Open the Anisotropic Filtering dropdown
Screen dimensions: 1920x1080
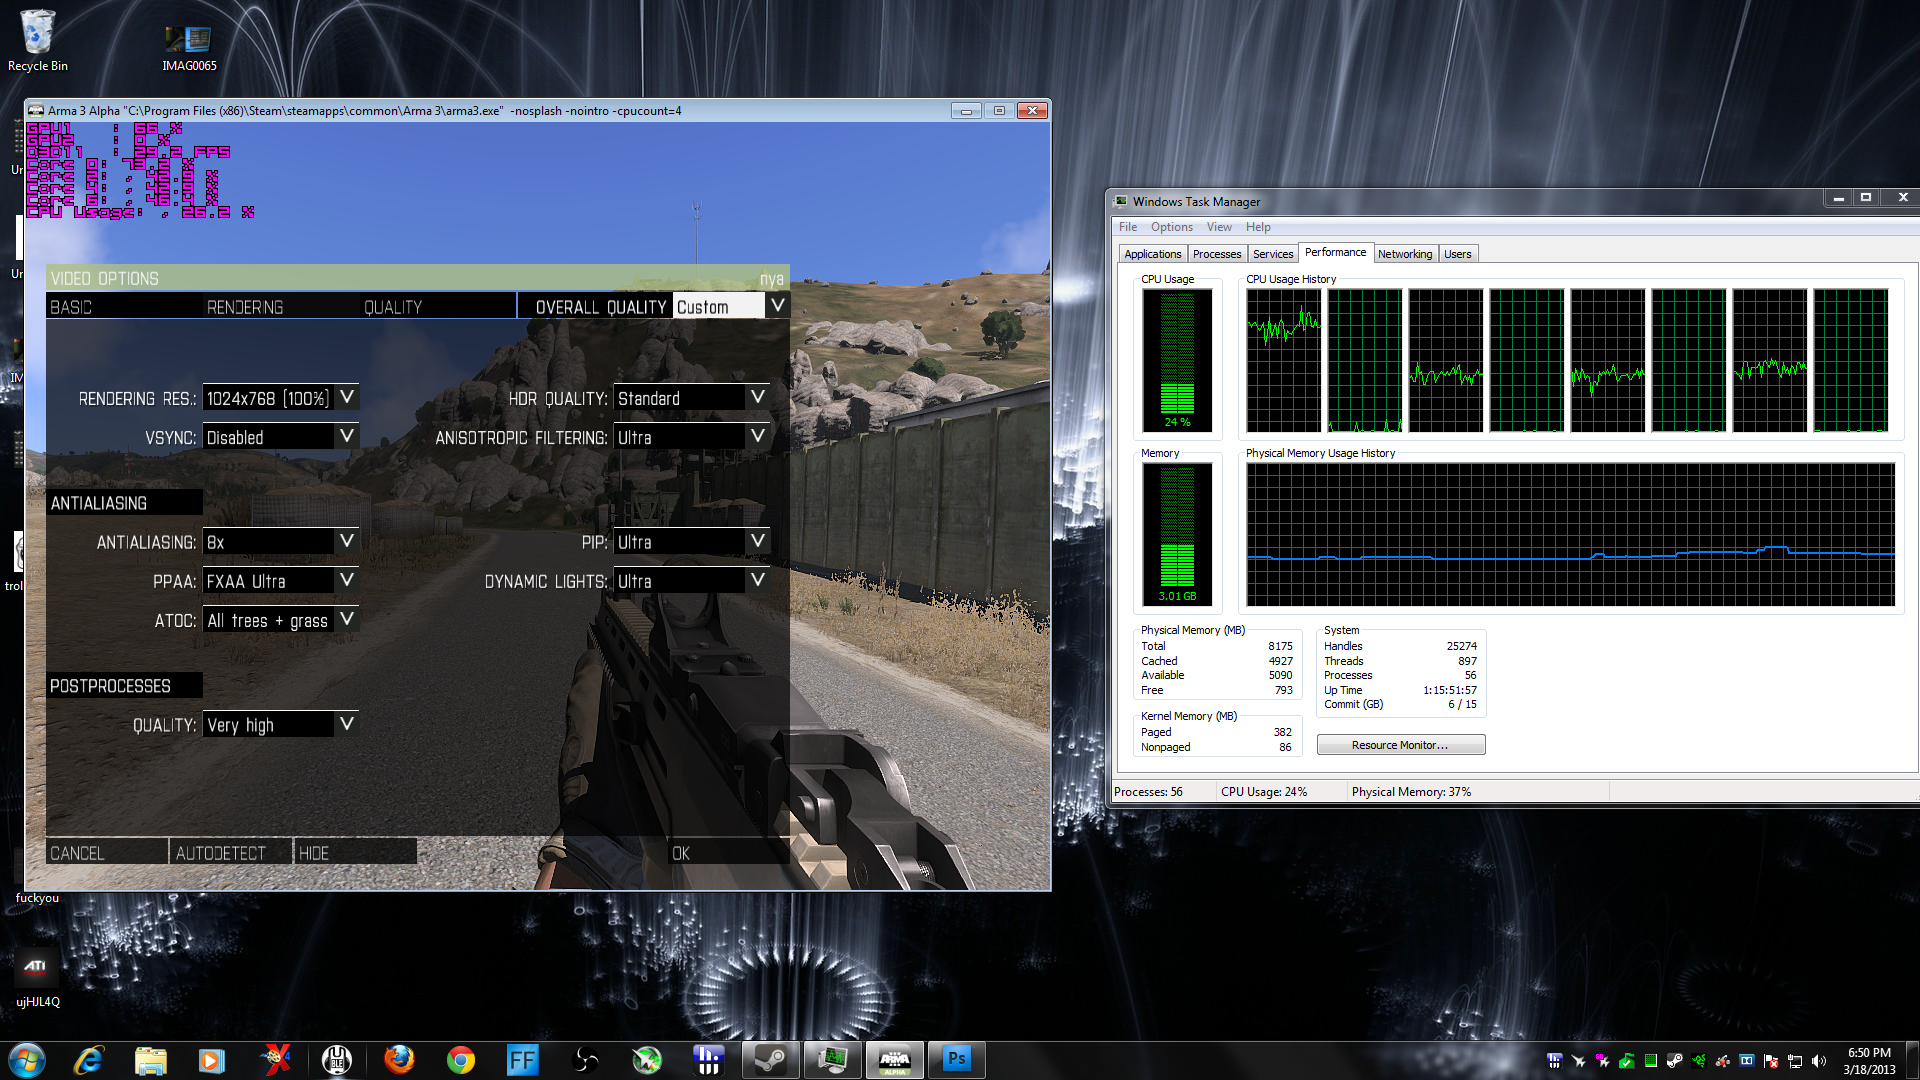[x=758, y=437]
